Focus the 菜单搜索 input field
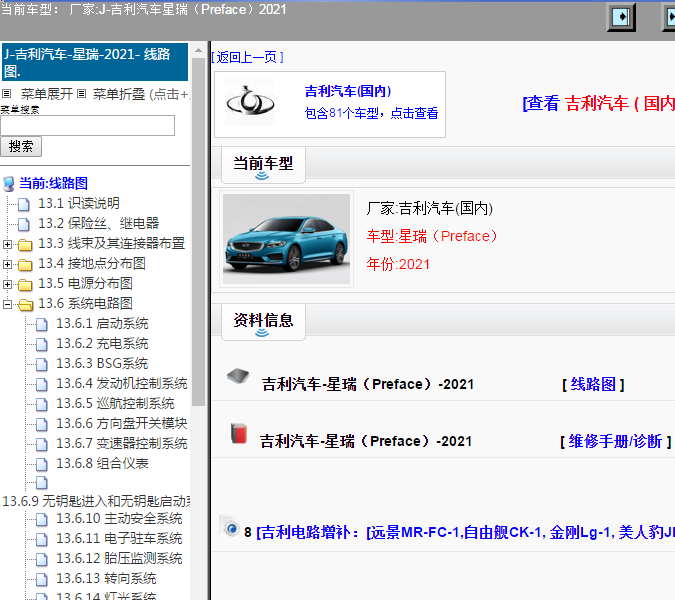This screenshot has width=675, height=600. click(x=87, y=125)
